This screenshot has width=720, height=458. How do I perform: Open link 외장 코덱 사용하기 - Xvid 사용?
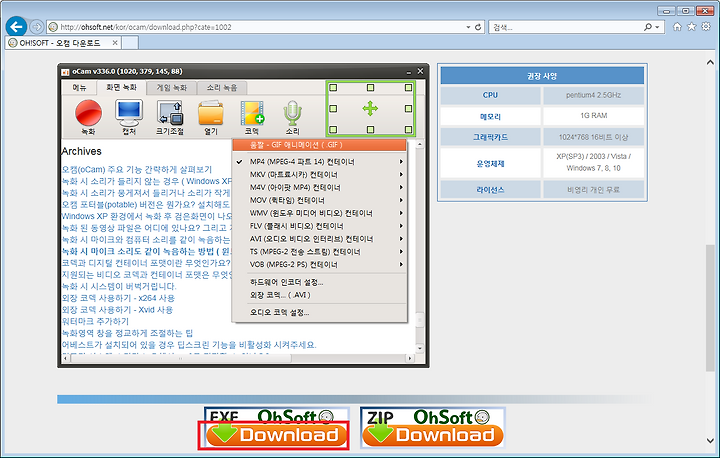click(x=117, y=310)
